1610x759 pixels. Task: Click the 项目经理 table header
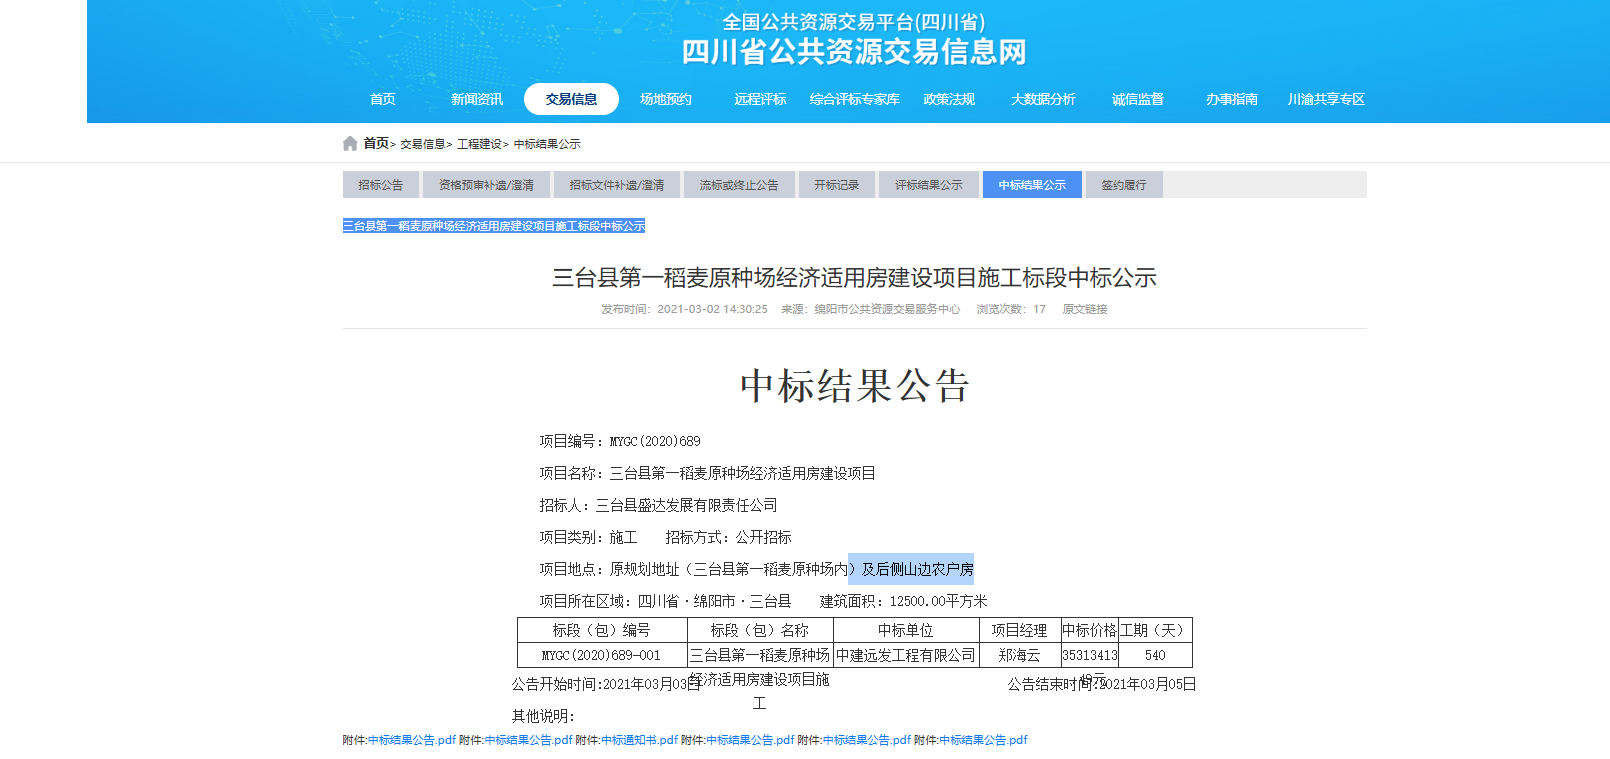click(1019, 630)
